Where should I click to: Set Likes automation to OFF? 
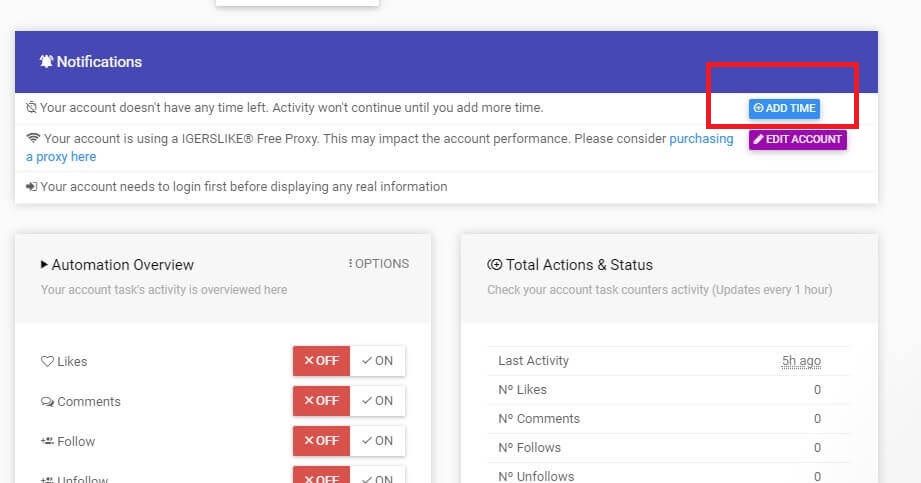click(321, 361)
